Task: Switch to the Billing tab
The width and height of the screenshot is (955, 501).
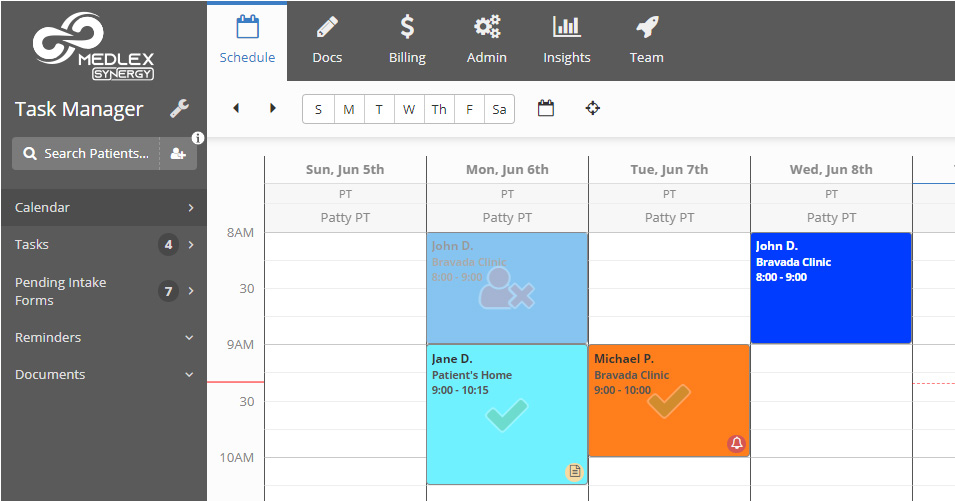Action: click(x=407, y=40)
